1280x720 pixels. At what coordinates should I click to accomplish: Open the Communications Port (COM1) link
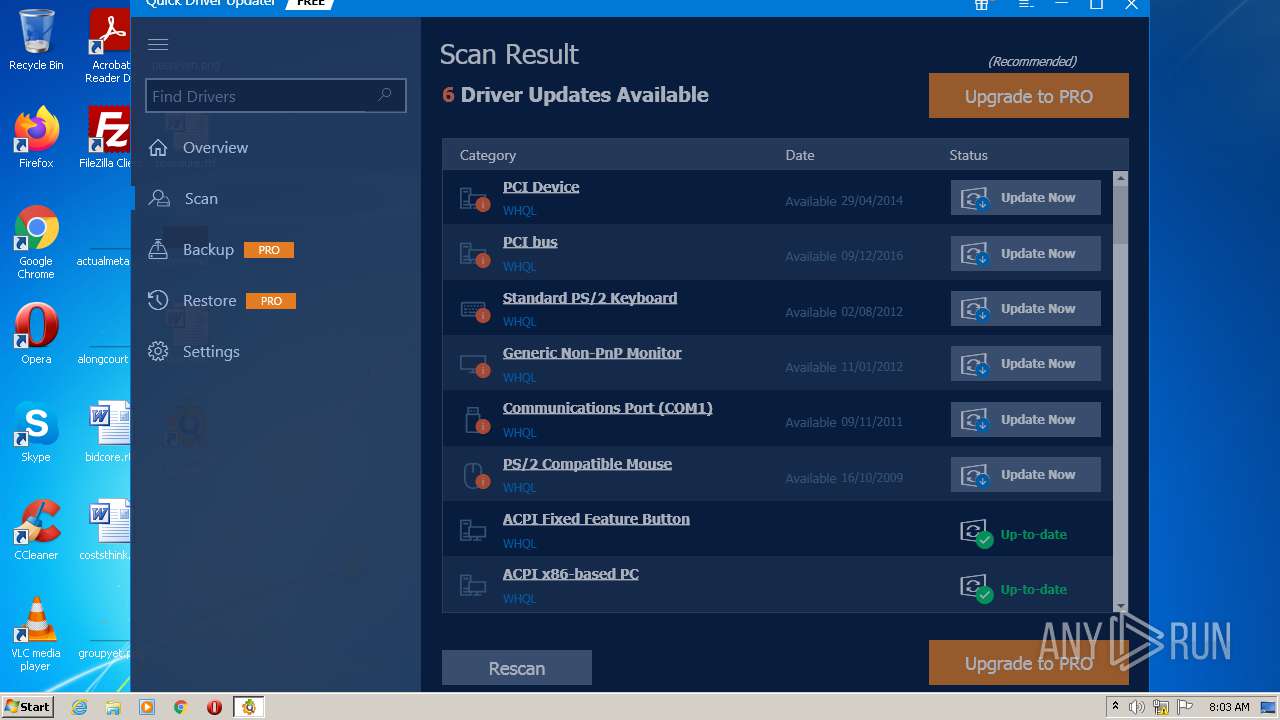click(x=608, y=408)
